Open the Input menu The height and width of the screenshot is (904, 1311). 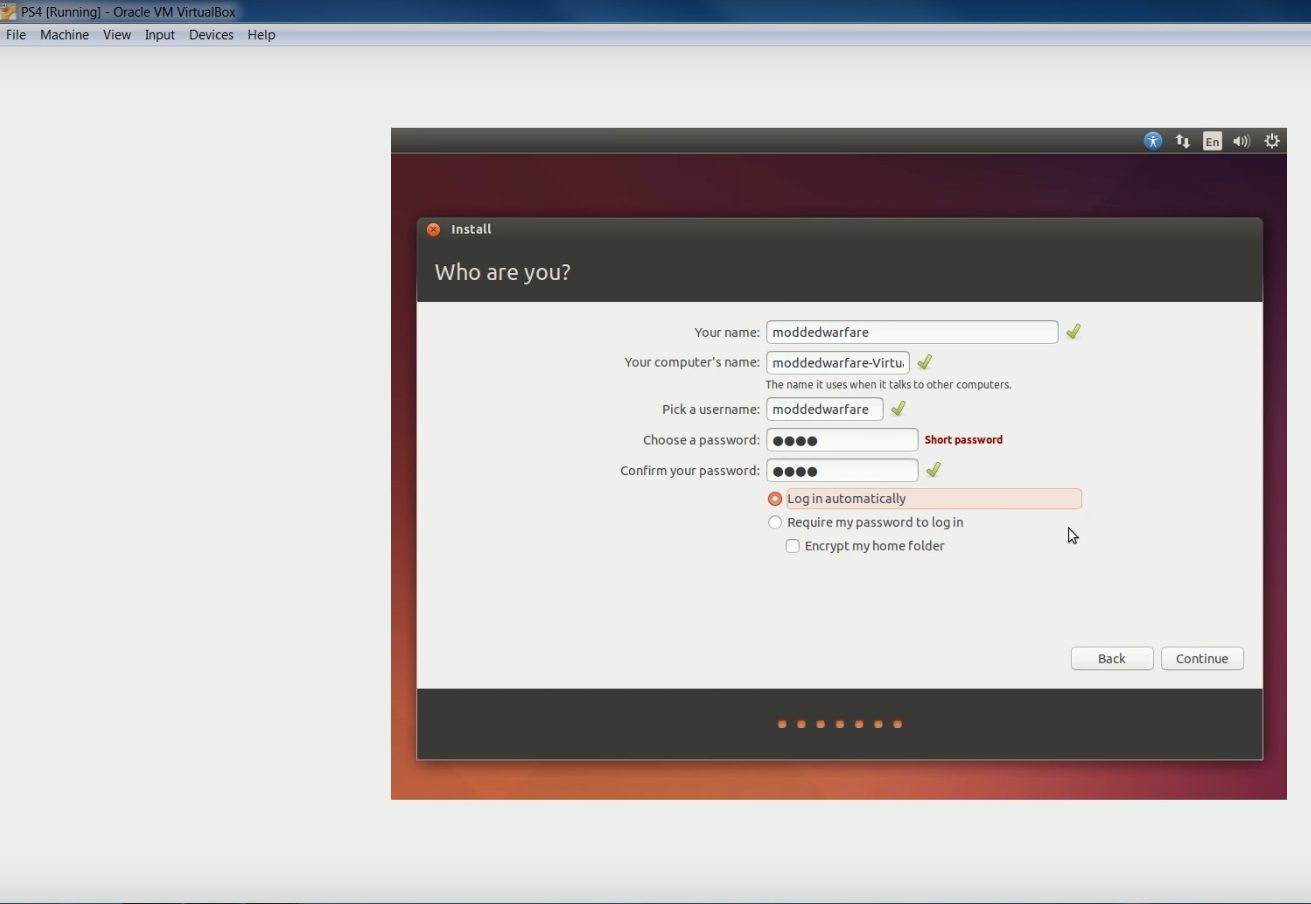(159, 34)
